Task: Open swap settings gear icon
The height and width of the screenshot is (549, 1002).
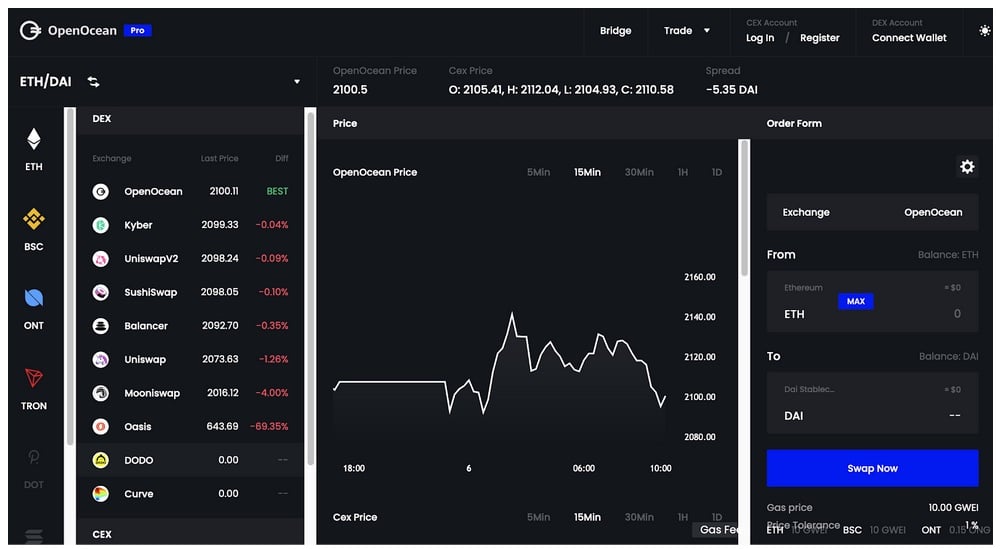Action: pyautogui.click(x=966, y=167)
